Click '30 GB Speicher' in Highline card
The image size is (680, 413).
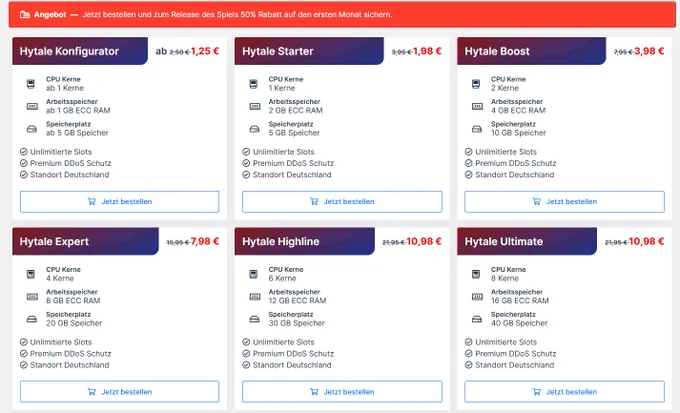pyautogui.click(x=297, y=323)
